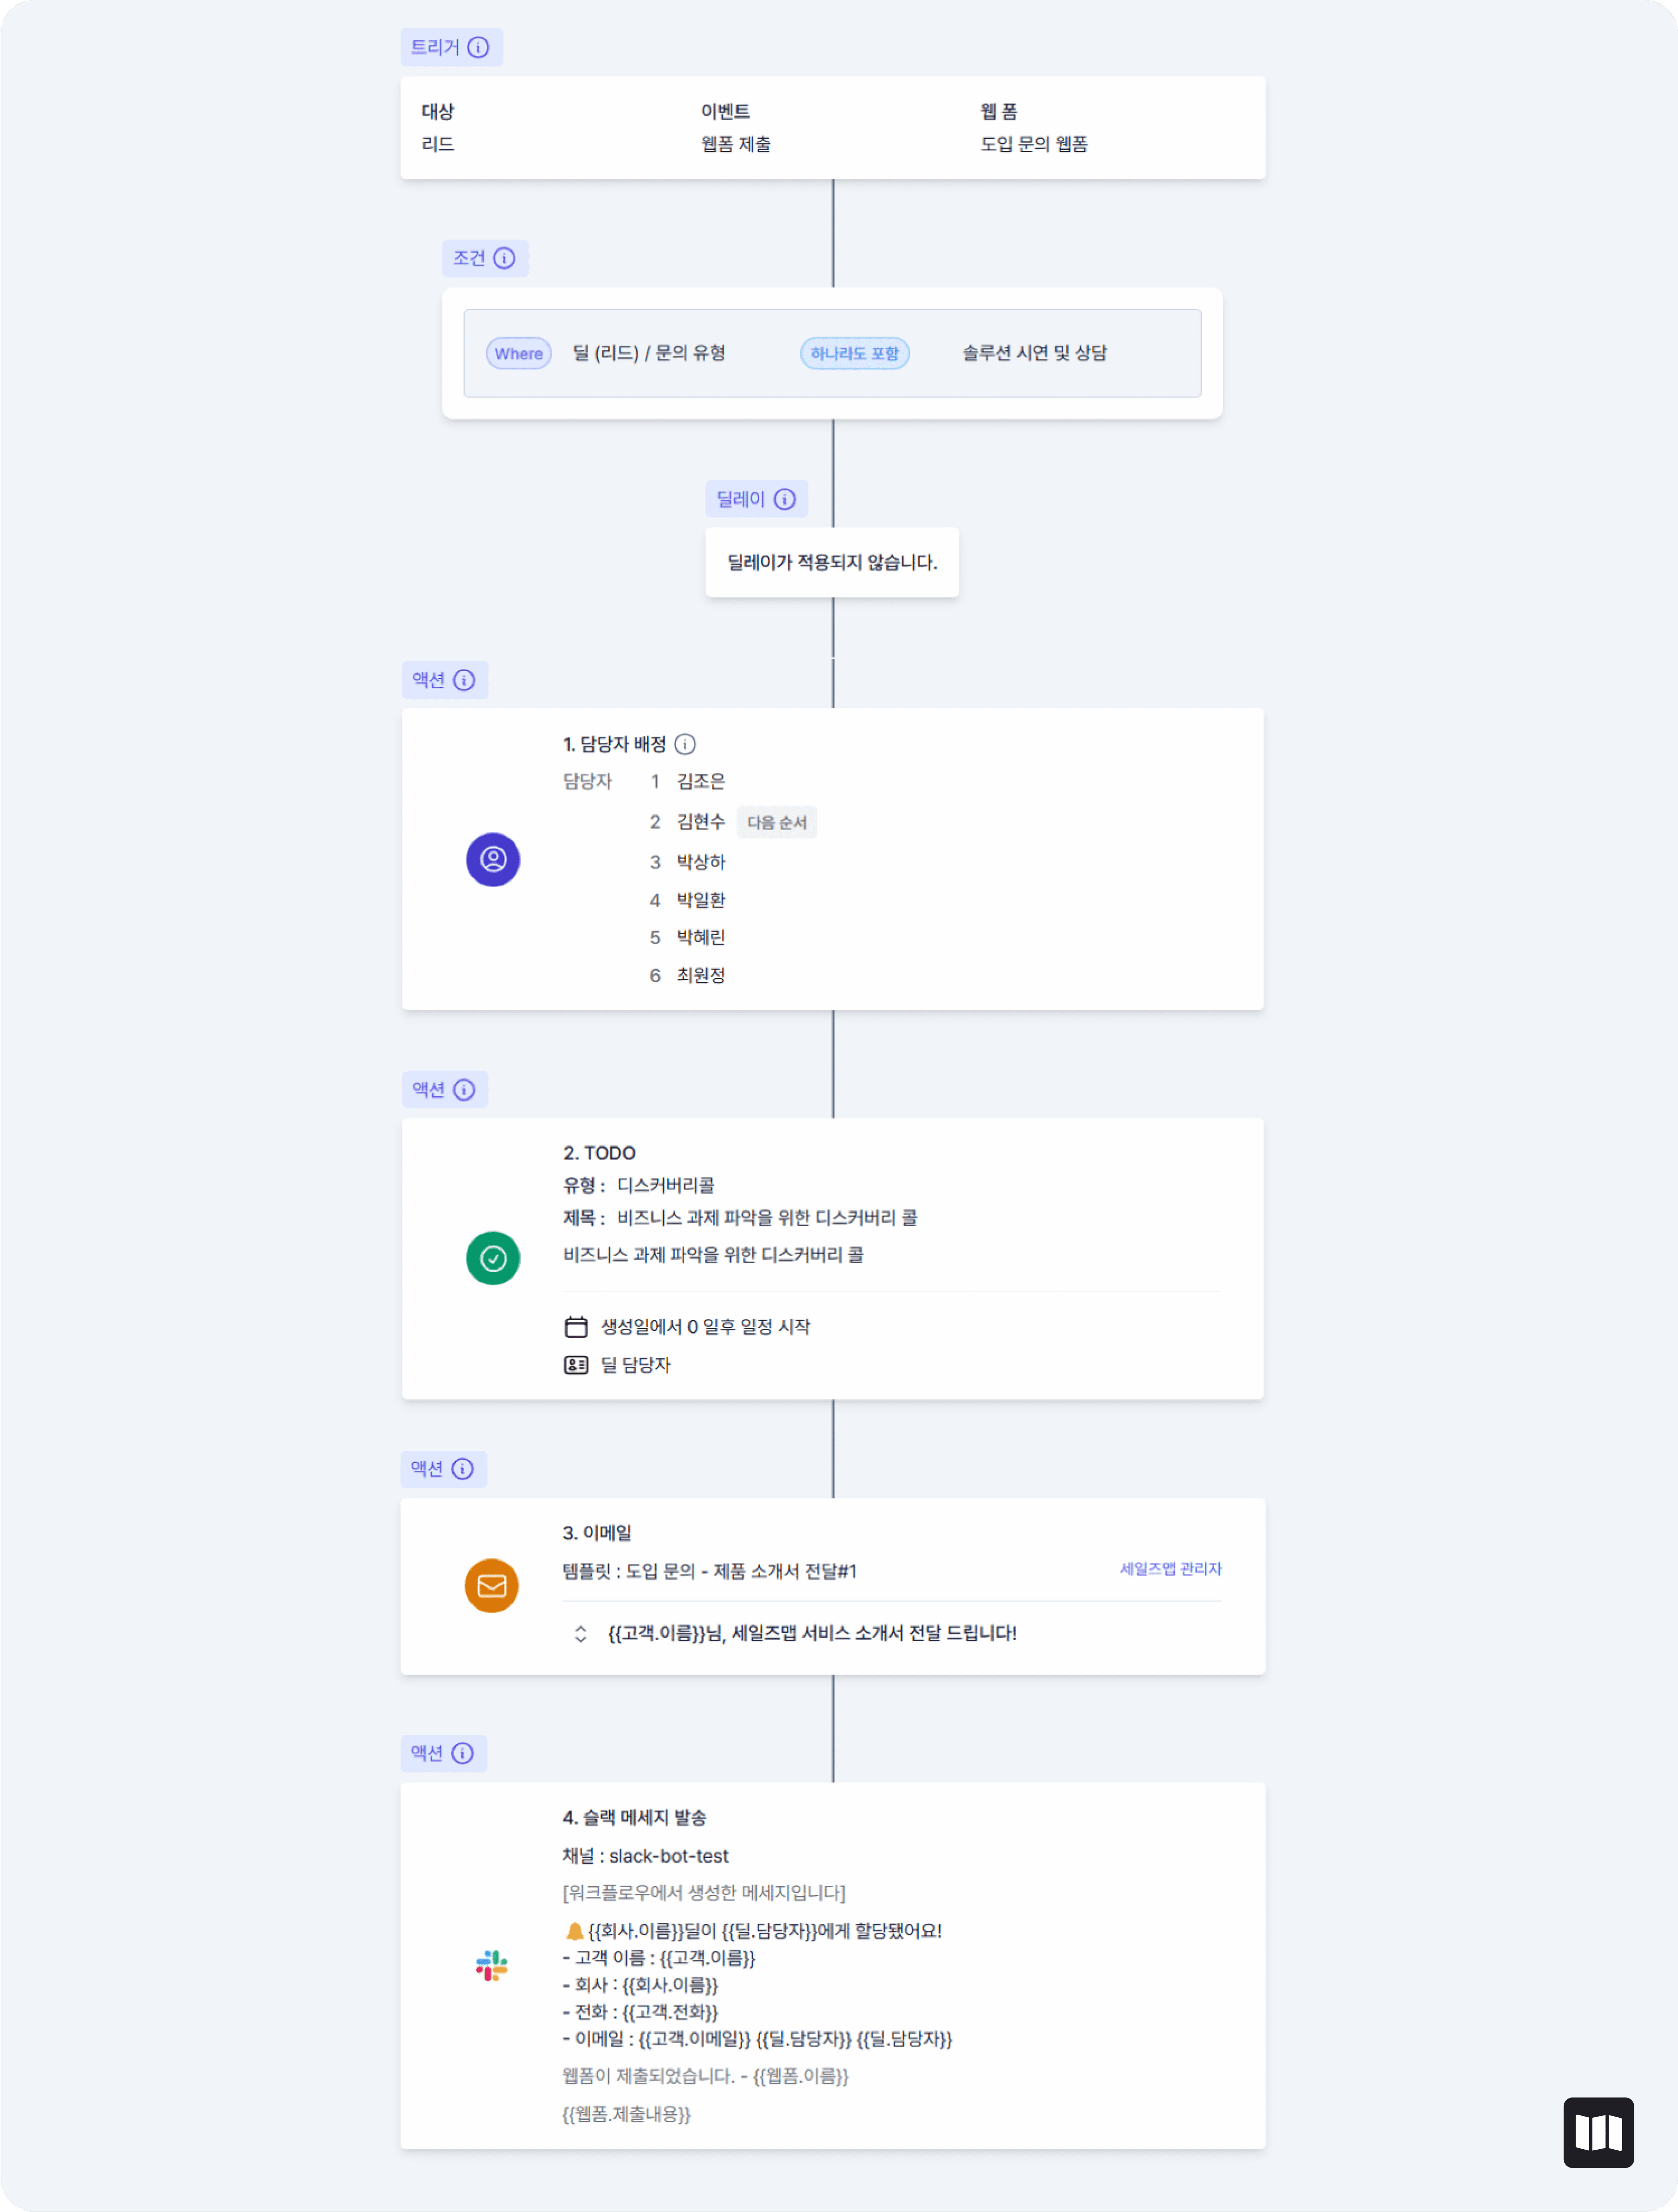Click the TODO 제목 line
The height and width of the screenshot is (2212, 1678).
pos(740,1218)
